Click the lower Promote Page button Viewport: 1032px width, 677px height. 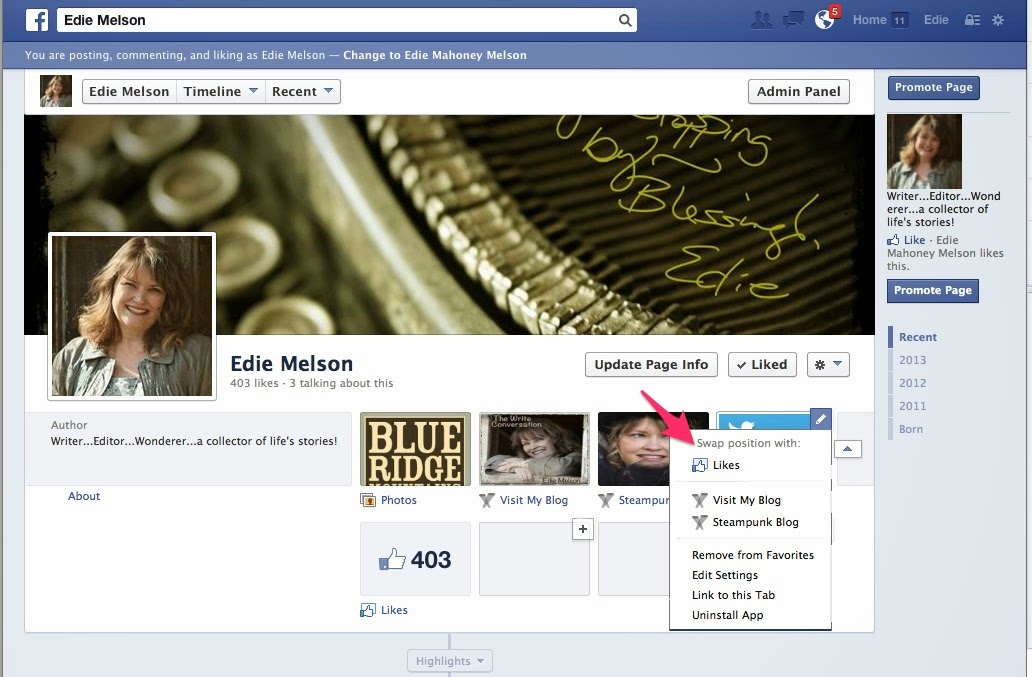tap(933, 290)
